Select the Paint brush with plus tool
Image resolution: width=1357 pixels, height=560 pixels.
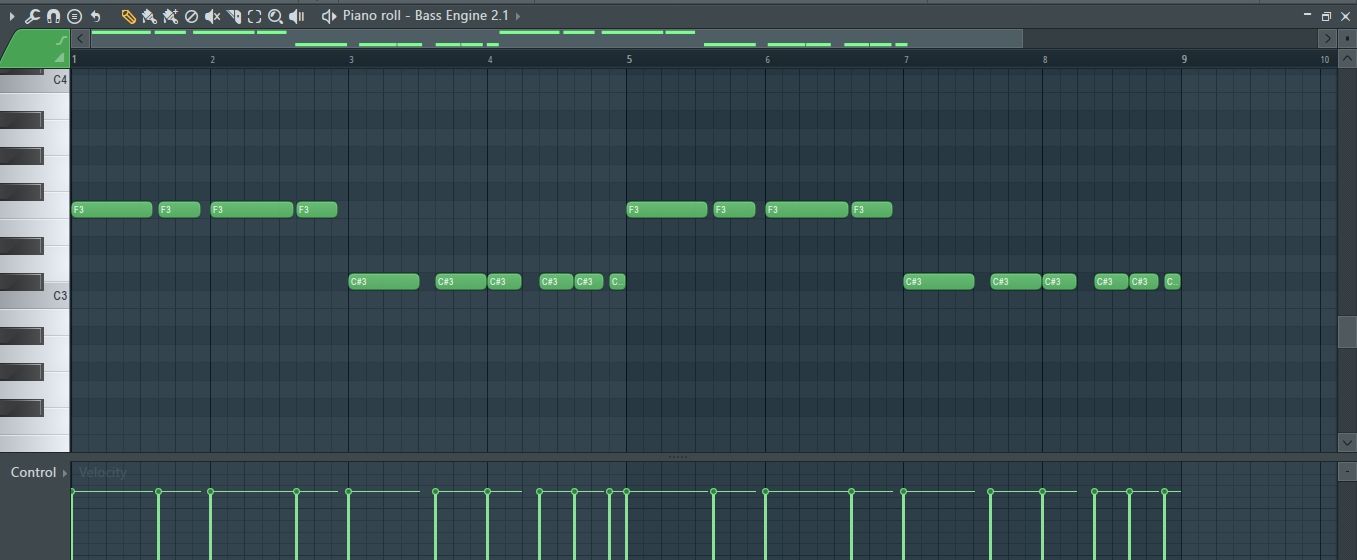pos(170,16)
